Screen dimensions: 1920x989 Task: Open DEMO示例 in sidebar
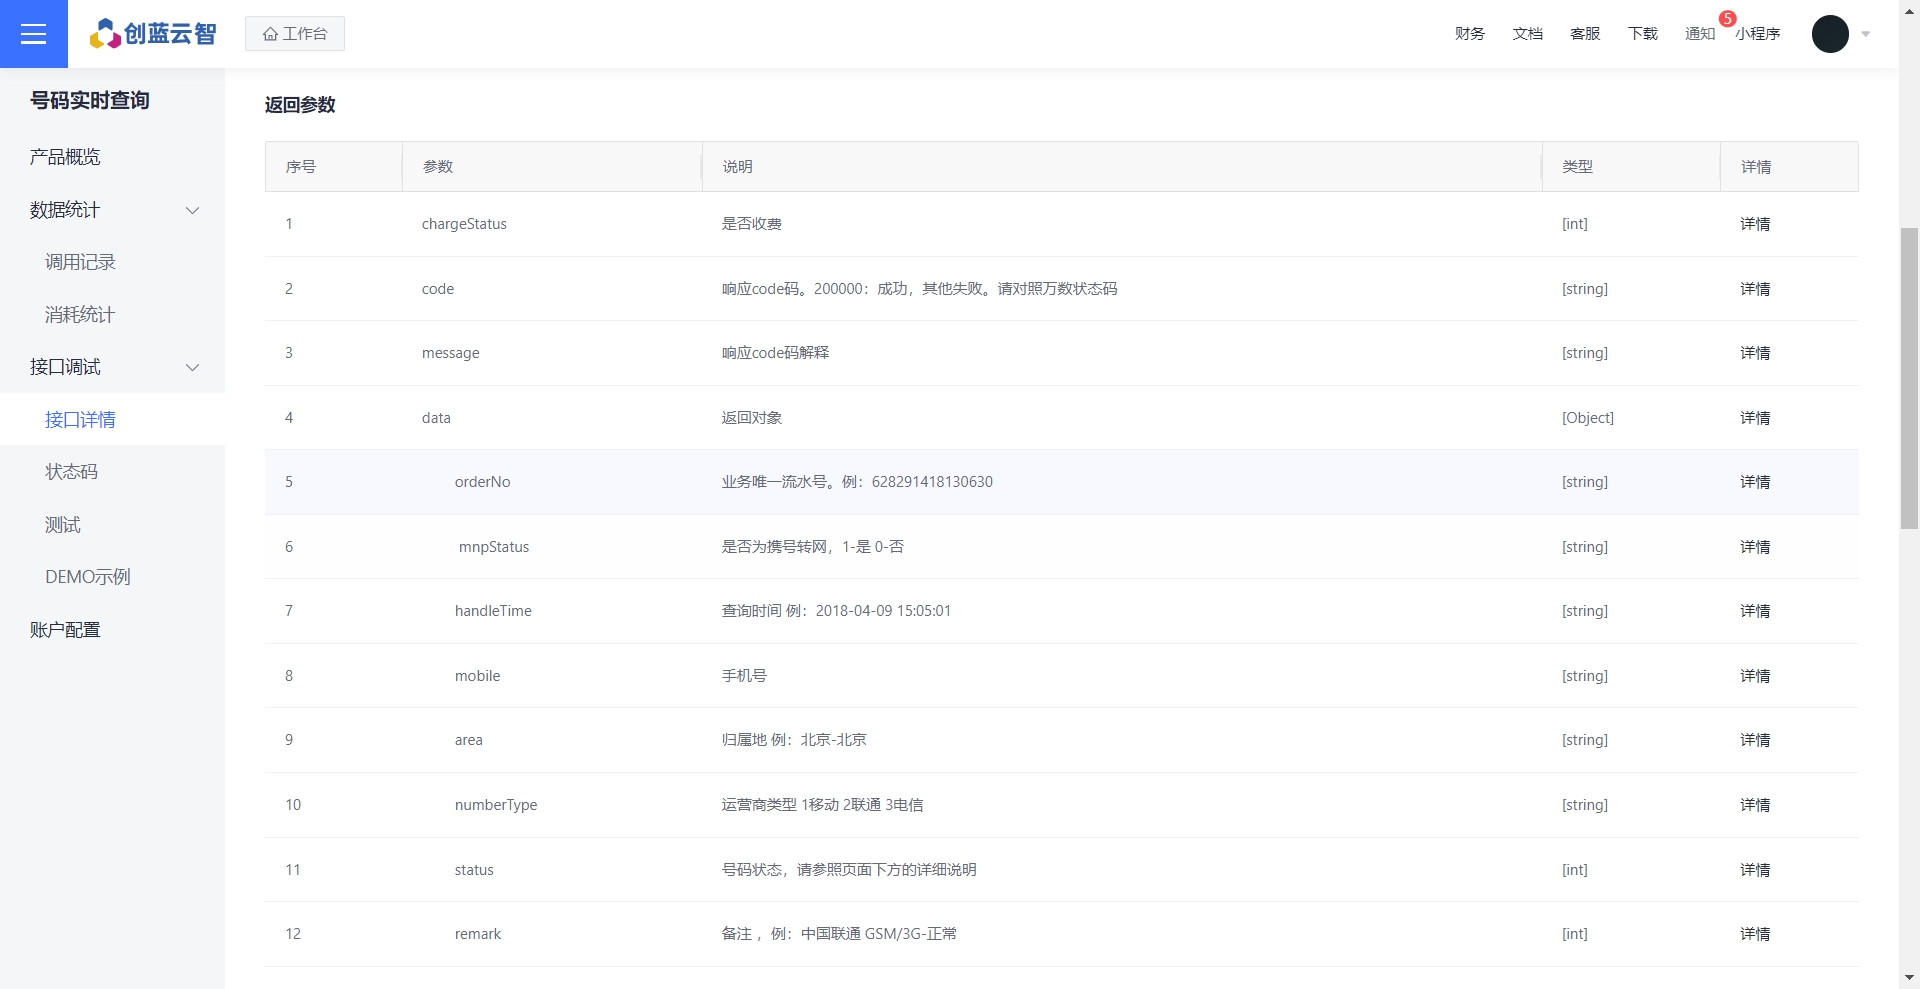87,577
